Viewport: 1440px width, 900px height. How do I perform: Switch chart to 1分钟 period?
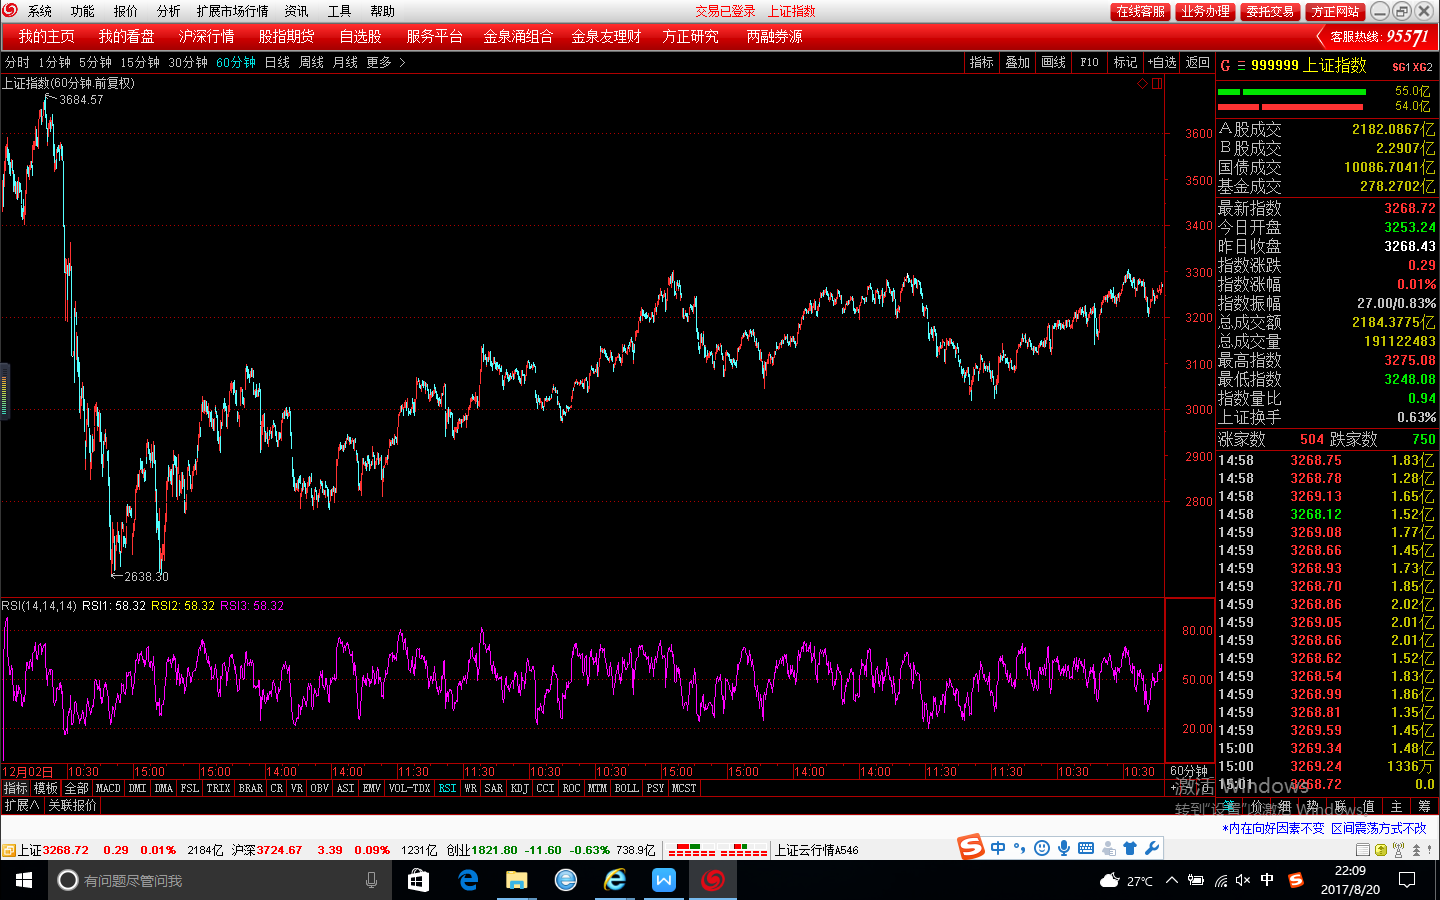(x=54, y=62)
